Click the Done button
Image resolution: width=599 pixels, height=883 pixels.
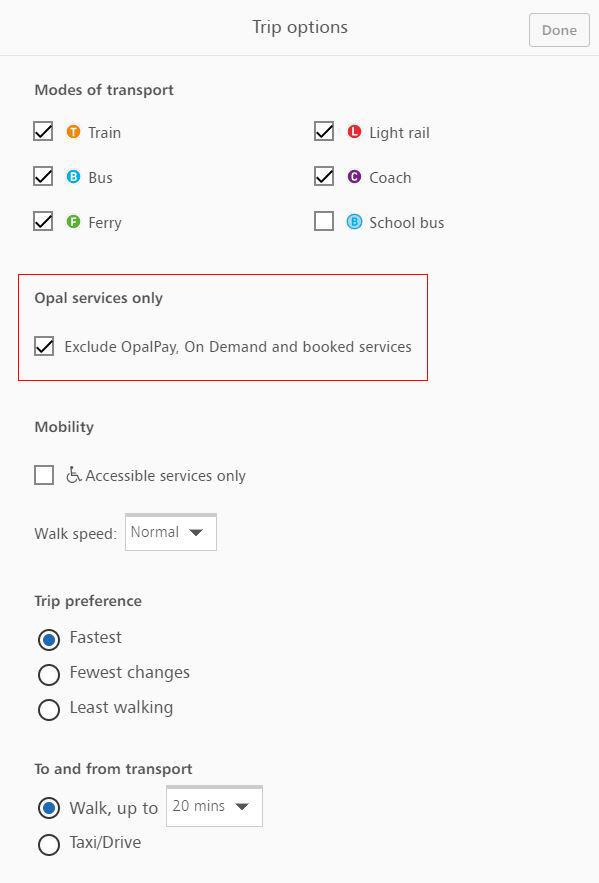tap(559, 30)
